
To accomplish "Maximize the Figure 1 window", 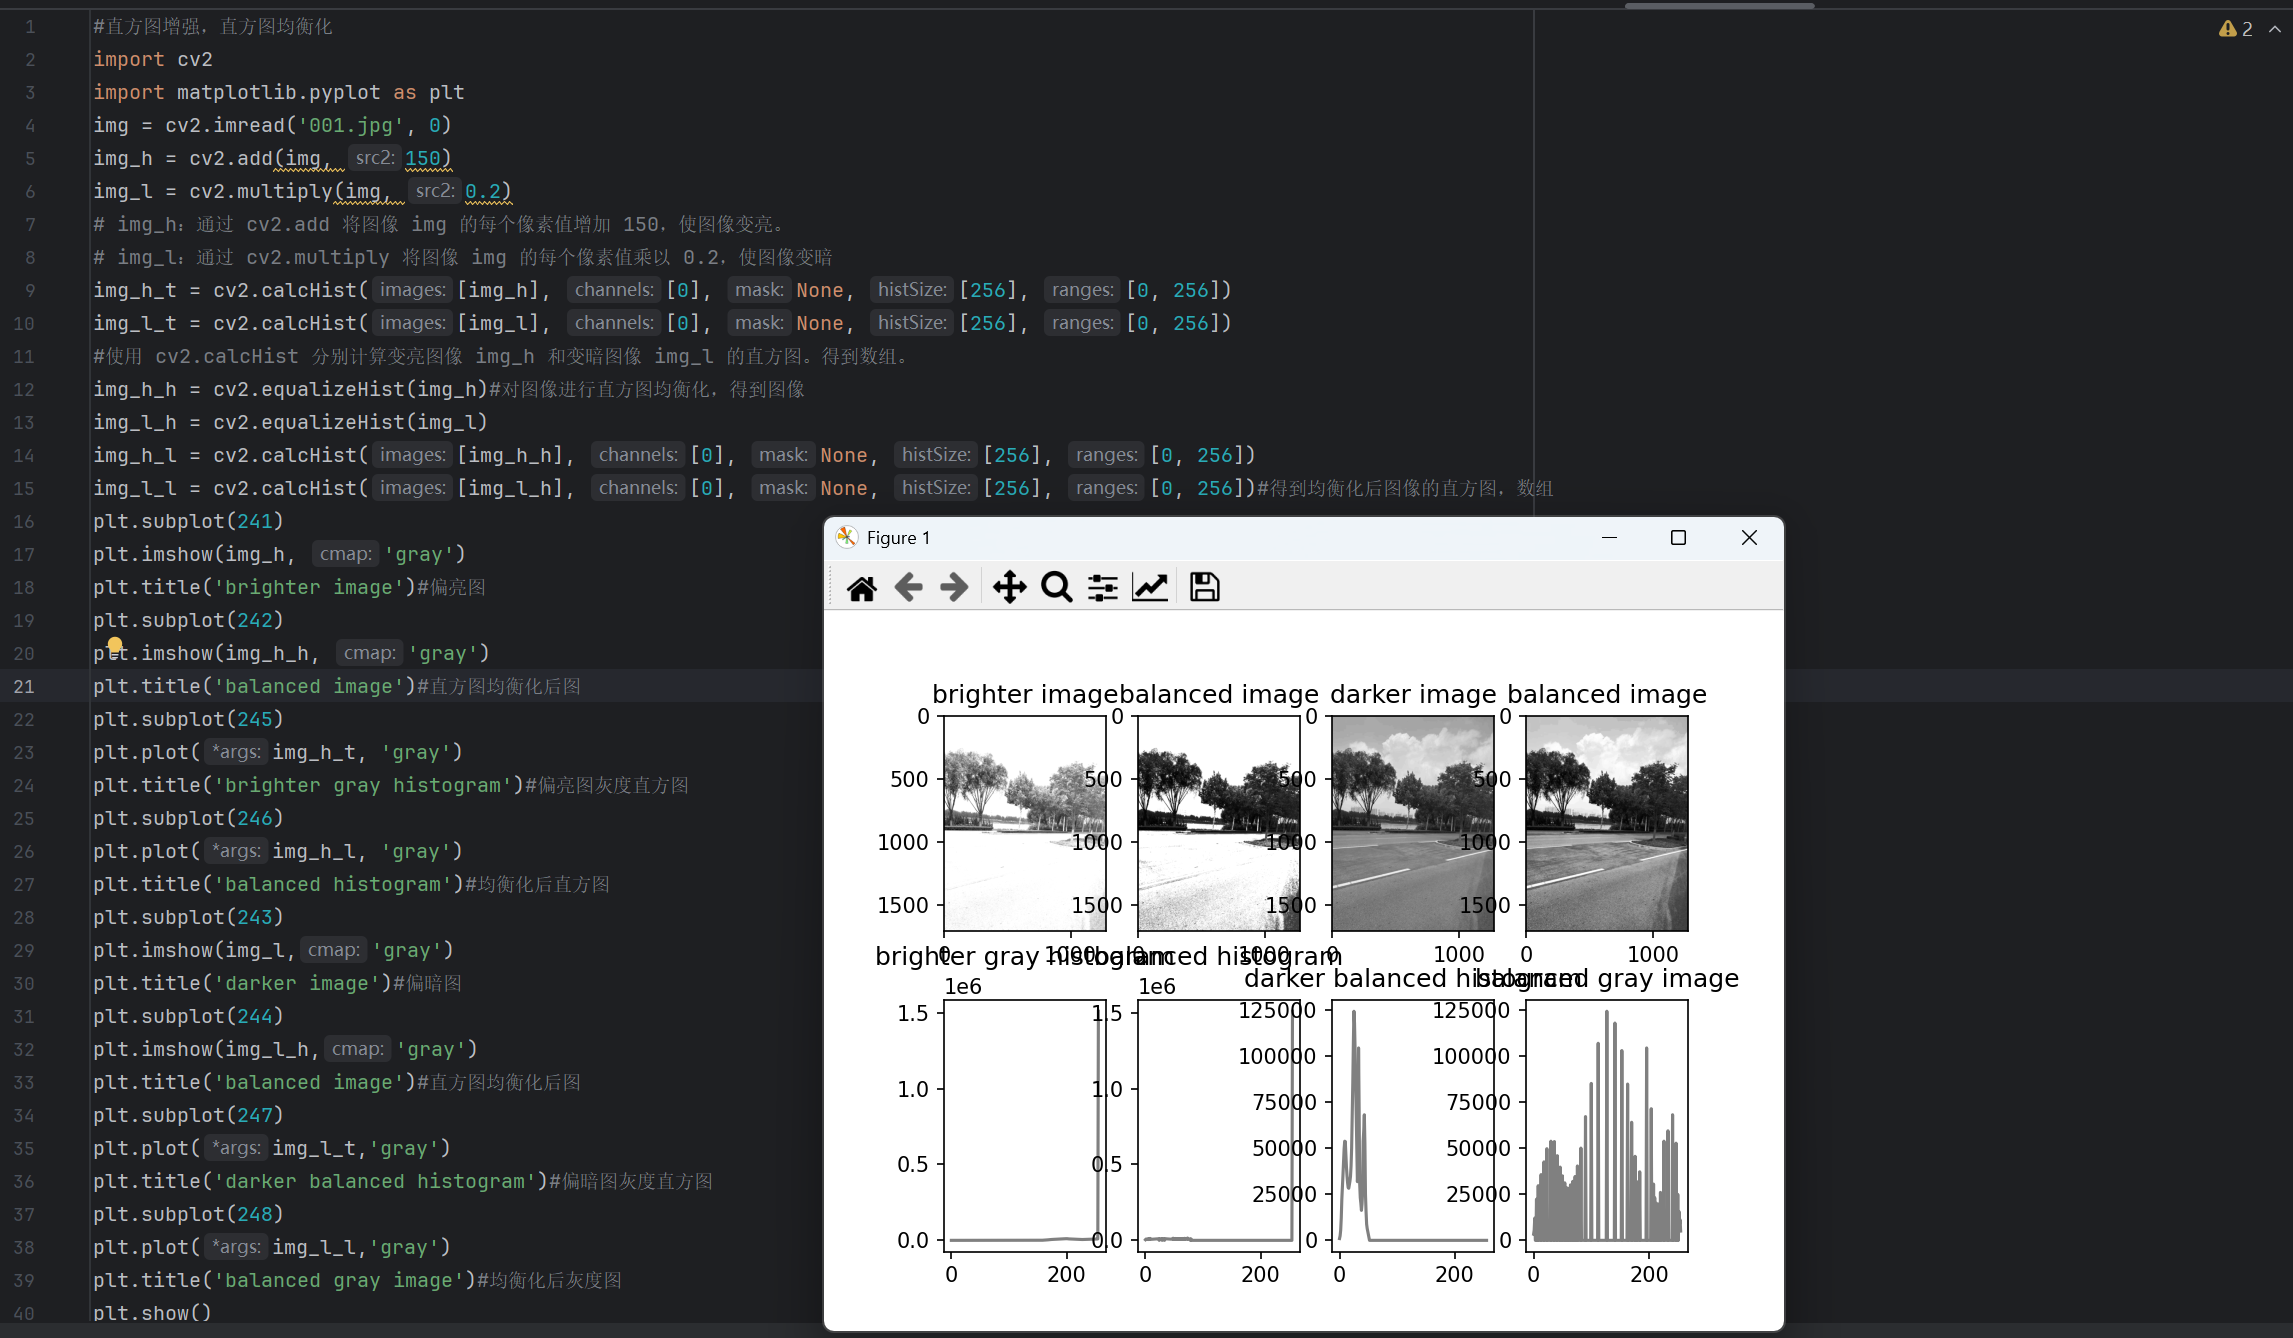I will click(x=1678, y=538).
